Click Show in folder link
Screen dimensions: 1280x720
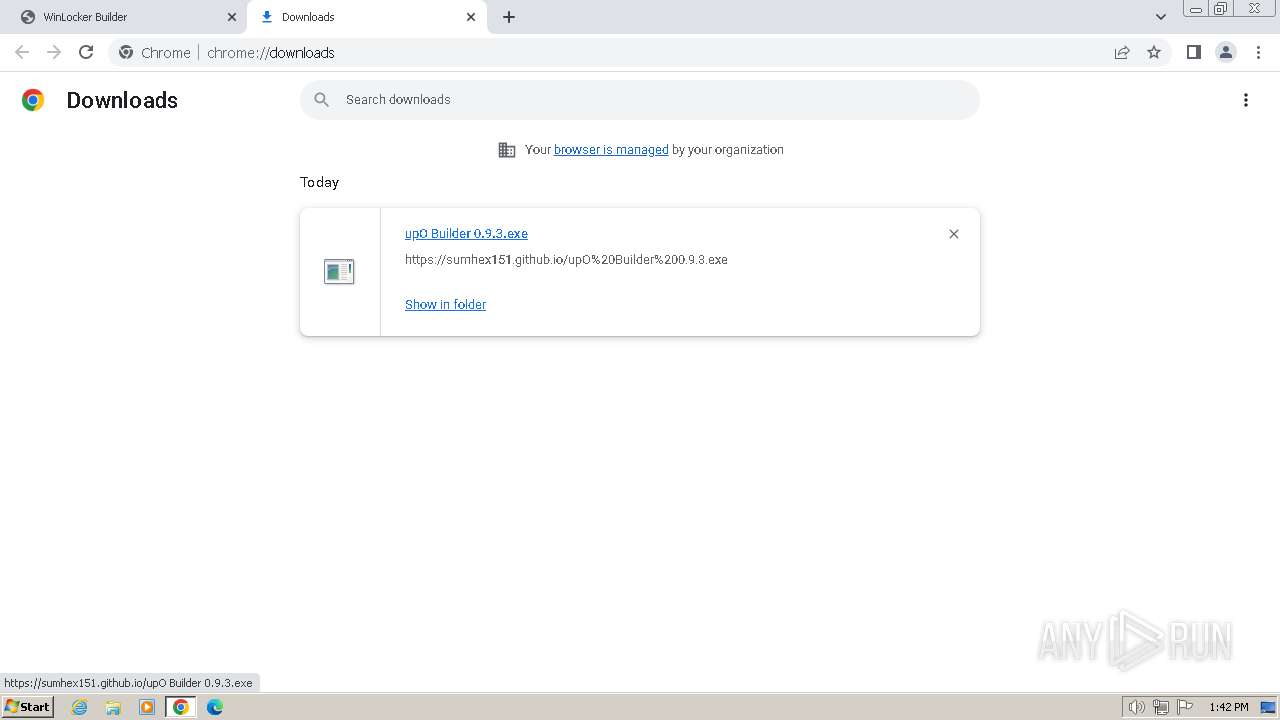point(445,304)
